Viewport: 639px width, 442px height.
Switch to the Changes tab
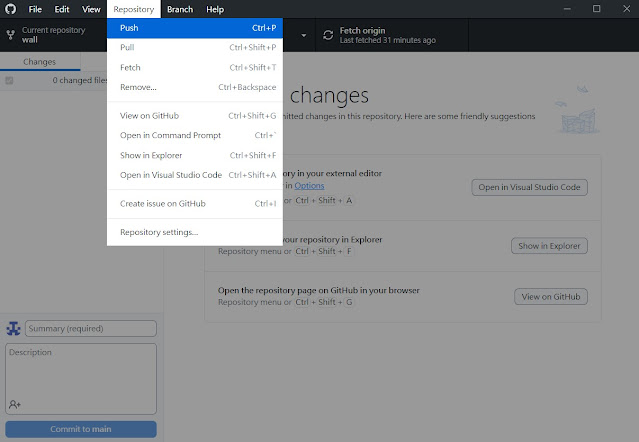(40, 62)
